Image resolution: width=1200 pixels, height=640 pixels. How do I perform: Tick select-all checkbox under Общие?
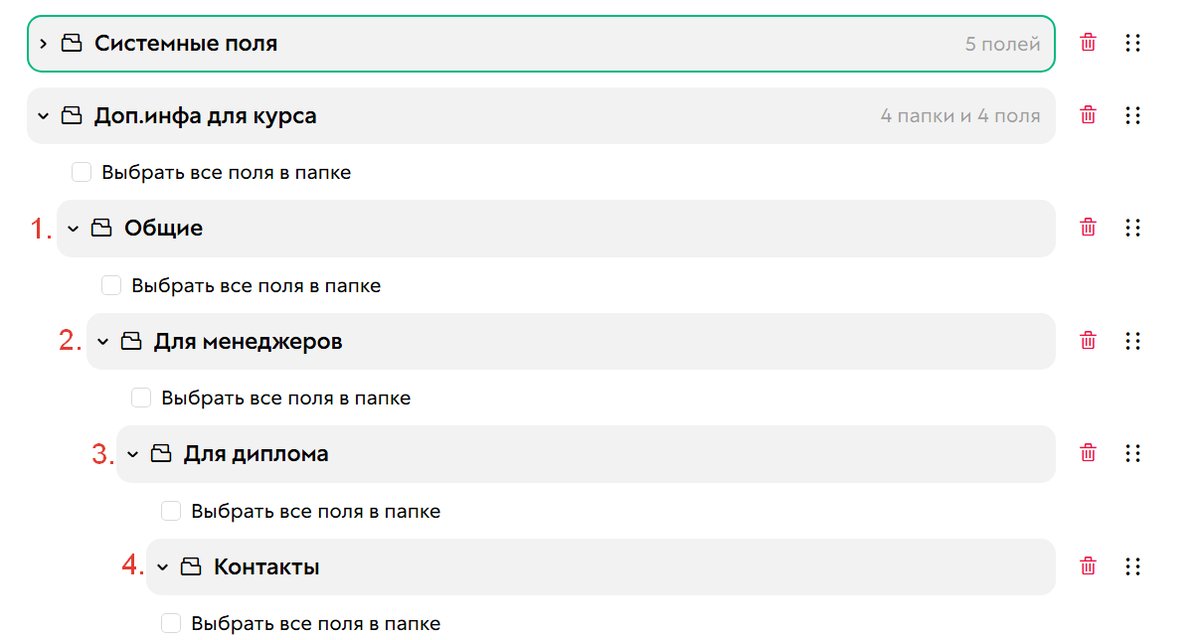tap(112, 285)
